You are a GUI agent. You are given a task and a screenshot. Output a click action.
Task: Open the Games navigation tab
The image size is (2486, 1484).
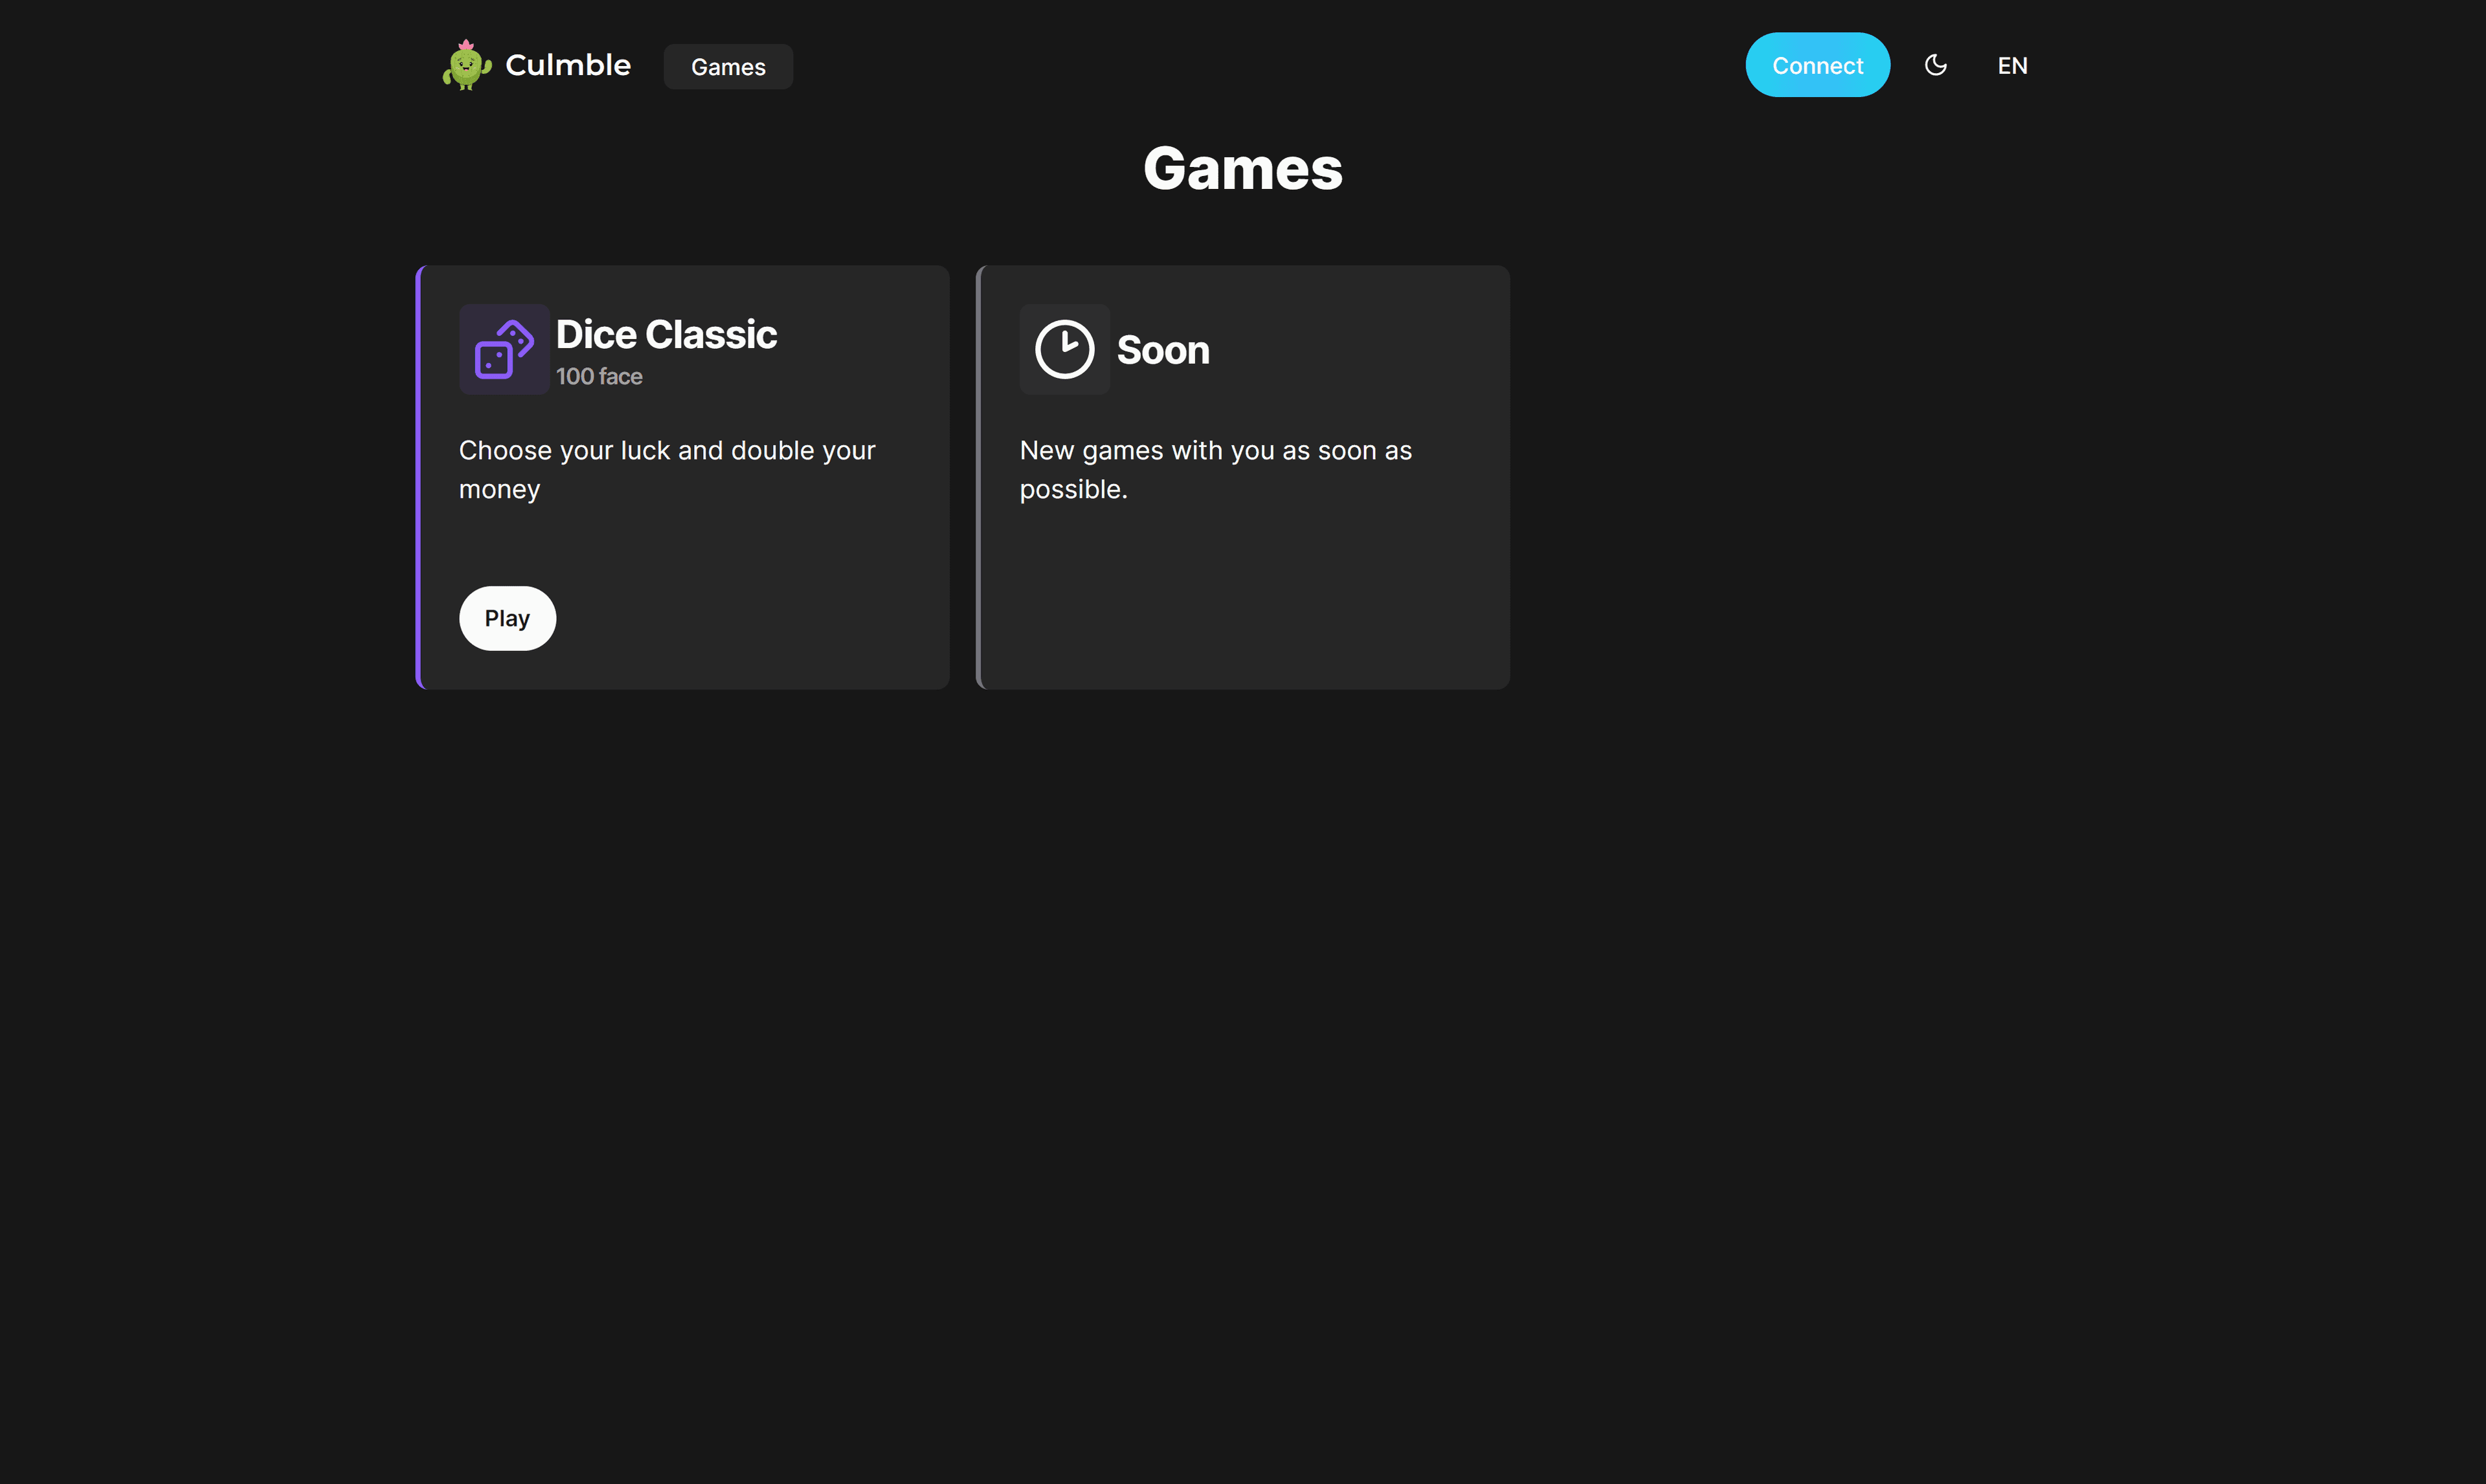pos(728,67)
